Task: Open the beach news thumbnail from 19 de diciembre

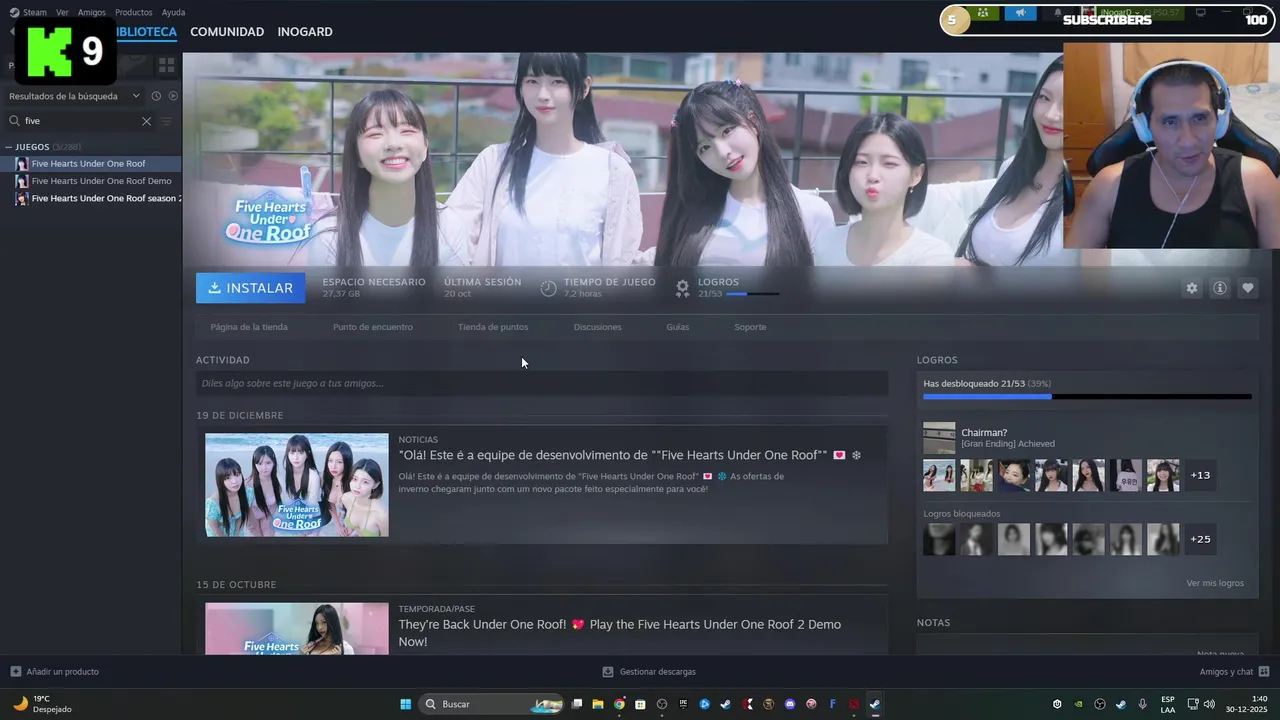Action: (x=297, y=485)
